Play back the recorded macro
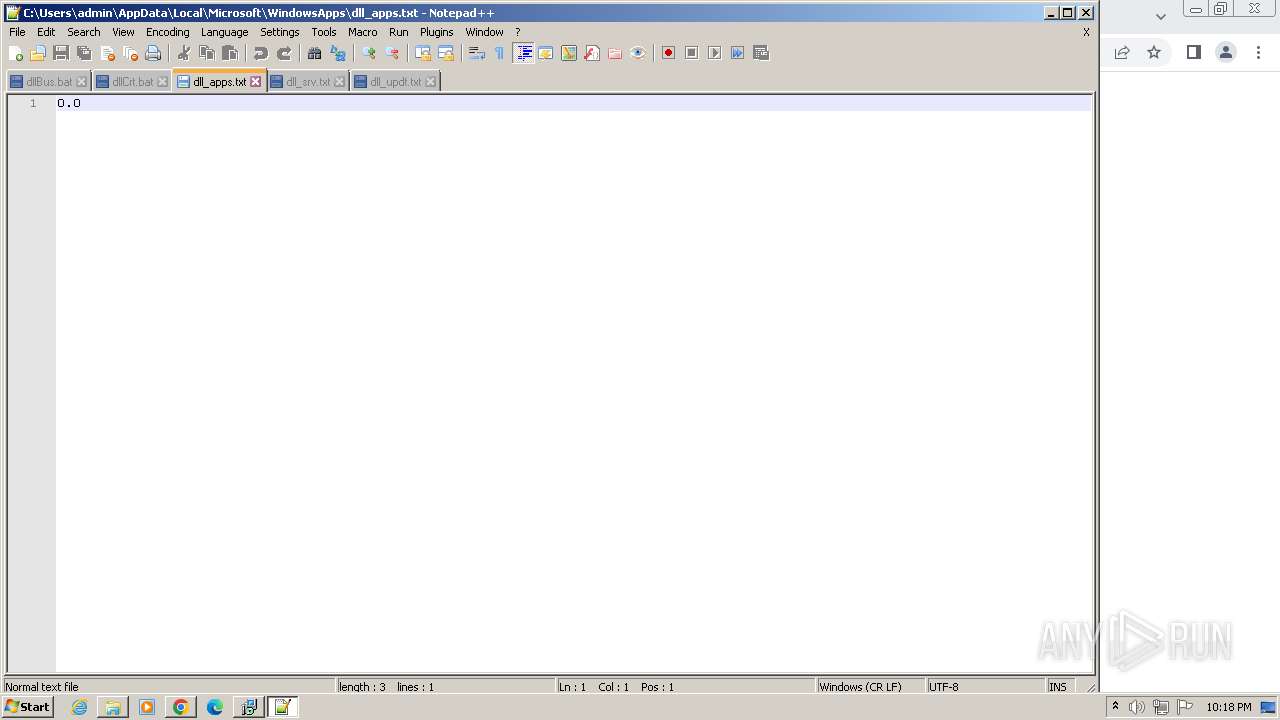This screenshot has height=720, width=1280. pos(714,53)
